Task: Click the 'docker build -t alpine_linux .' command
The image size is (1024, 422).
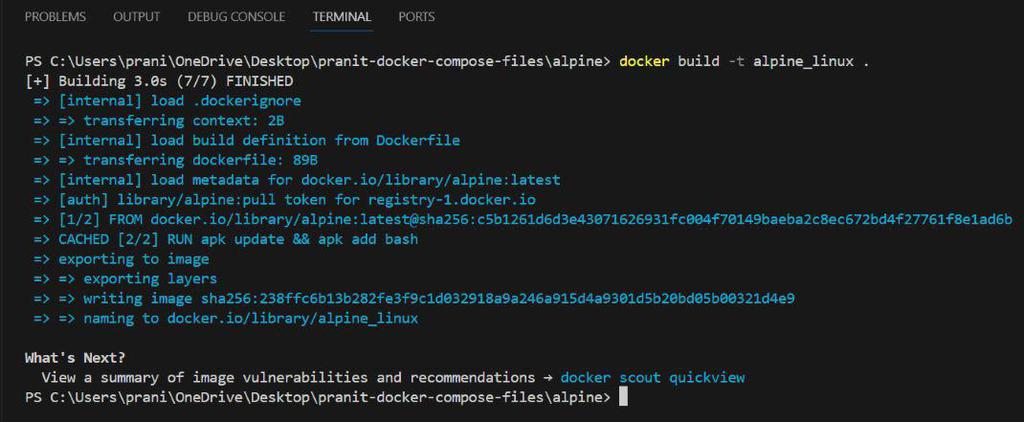Action: (744, 61)
